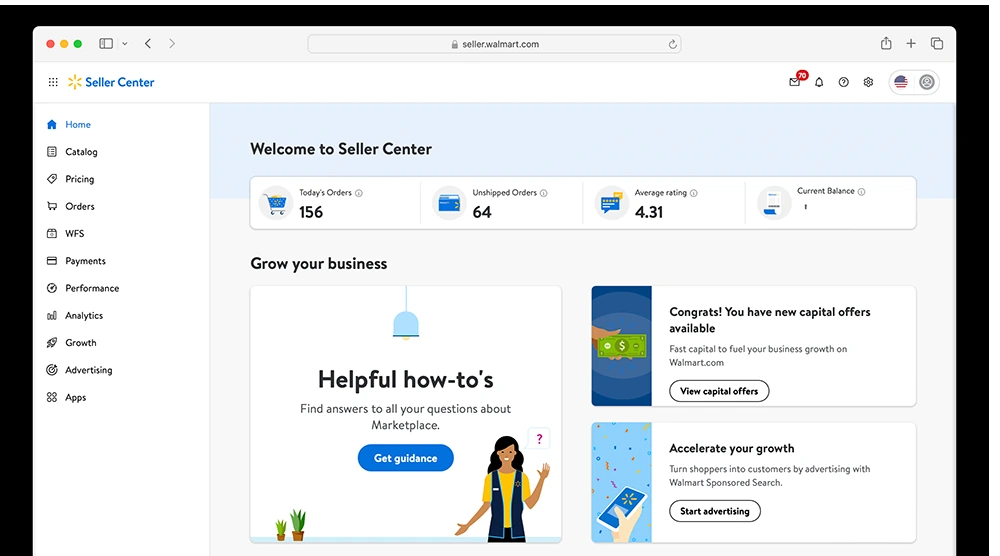This screenshot has width=1000, height=556.
Task: Click the info icon next to Current Balance
Action: tap(861, 192)
